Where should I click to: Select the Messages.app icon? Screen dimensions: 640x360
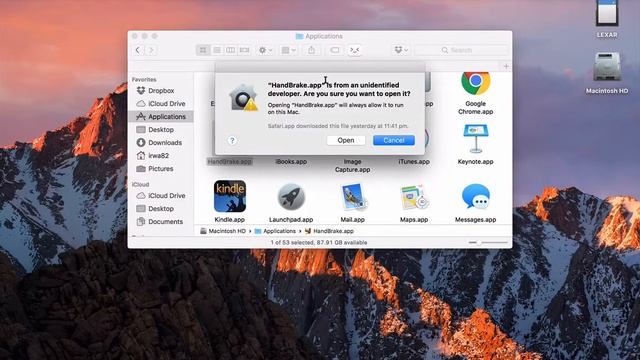tap(476, 197)
